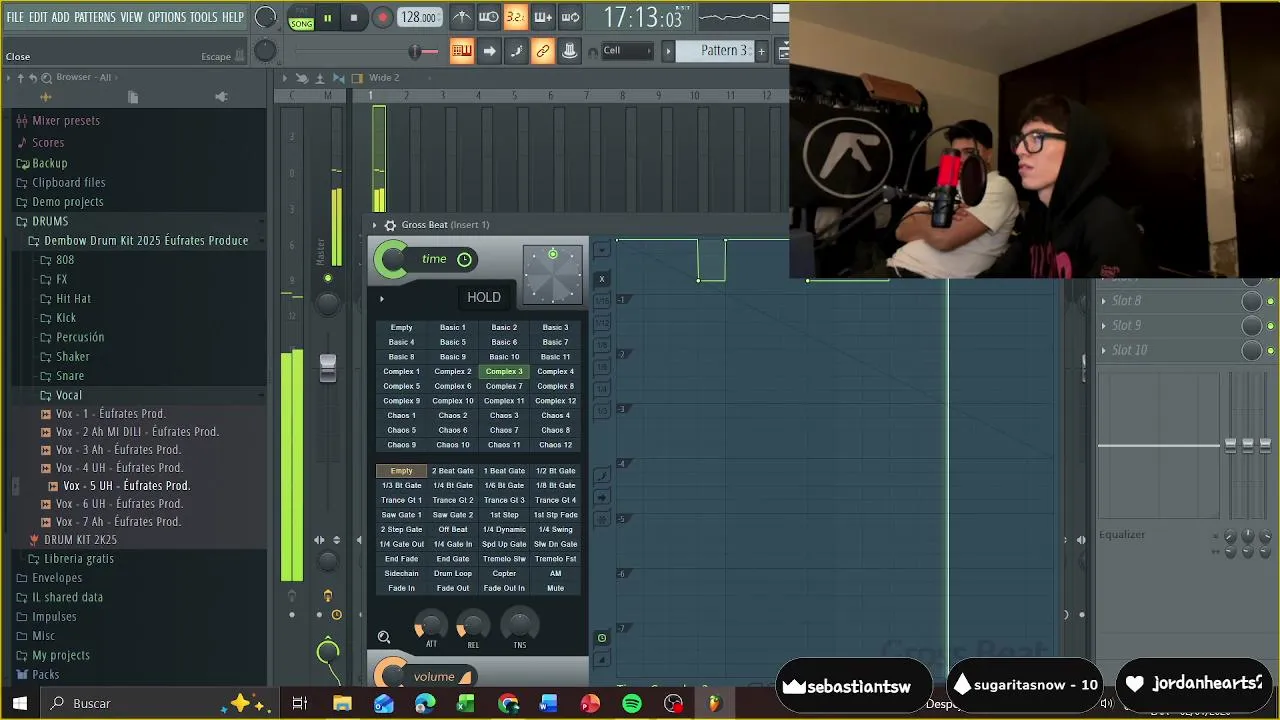This screenshot has width=1280, height=720.
Task: Open the Pattern 3 selector
Action: (716, 51)
